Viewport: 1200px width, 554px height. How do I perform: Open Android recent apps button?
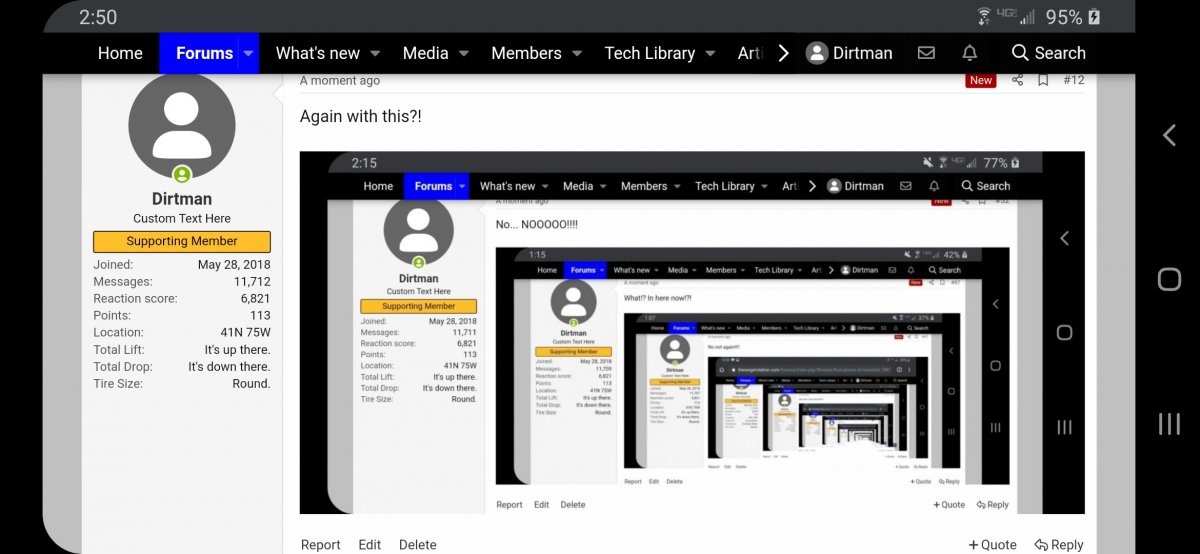point(1169,423)
